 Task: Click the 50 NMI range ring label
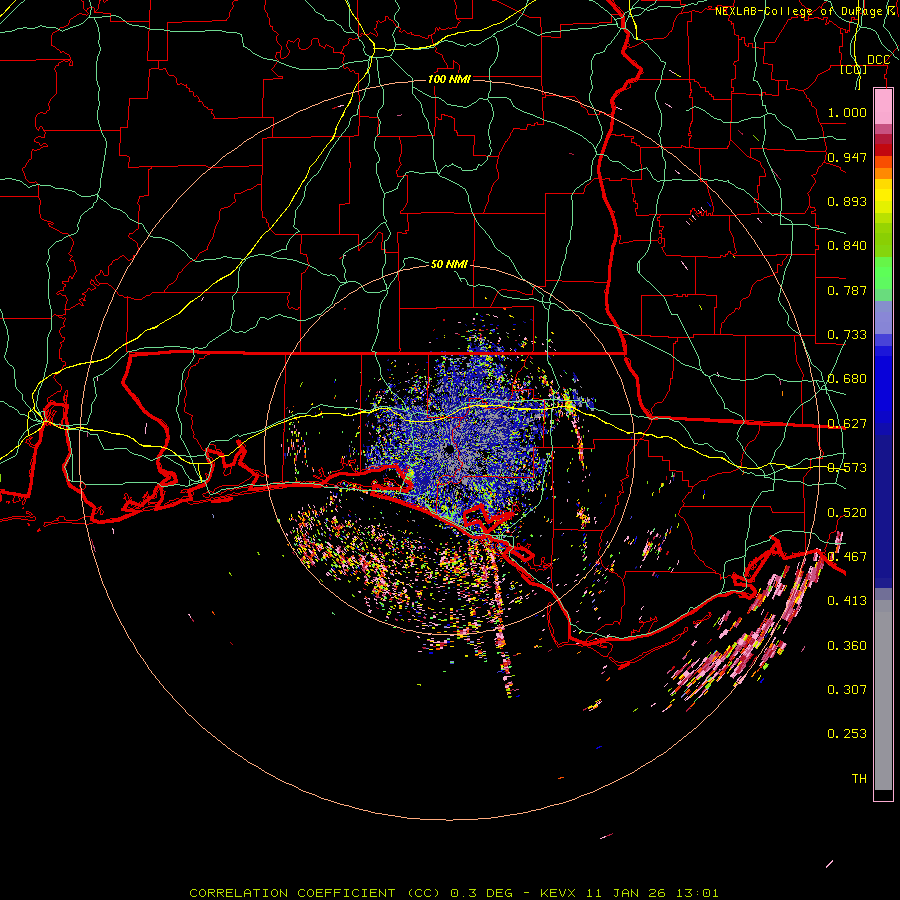pos(449,264)
